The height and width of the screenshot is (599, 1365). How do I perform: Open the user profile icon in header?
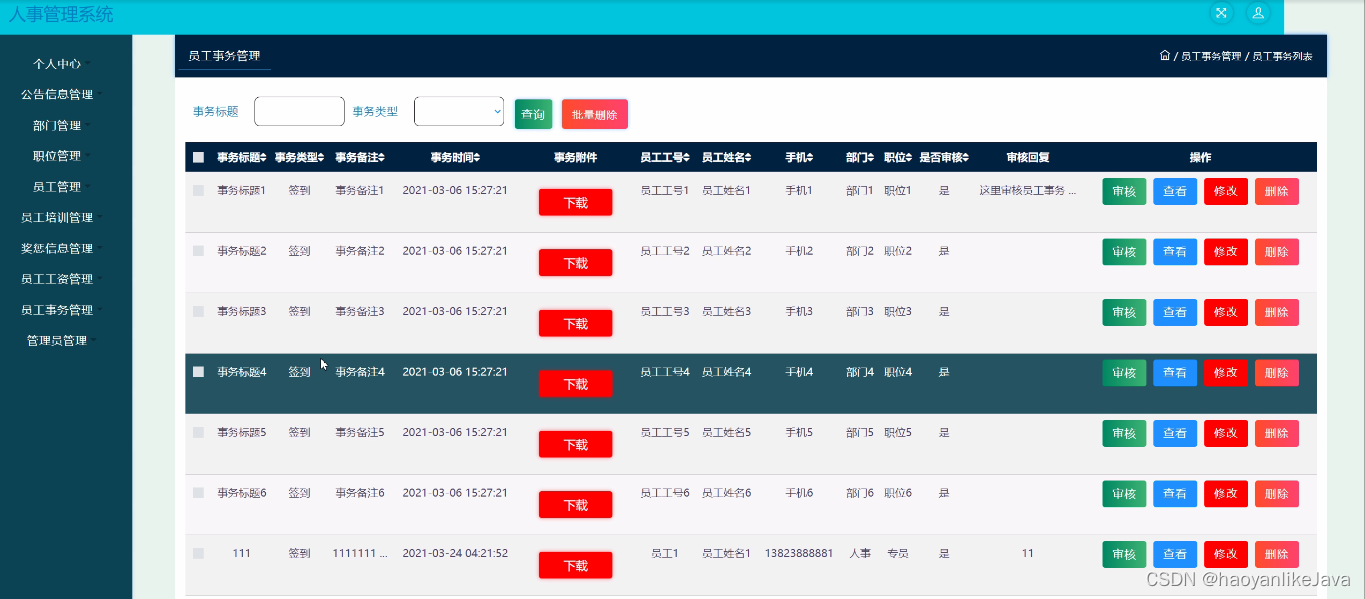(x=1258, y=13)
